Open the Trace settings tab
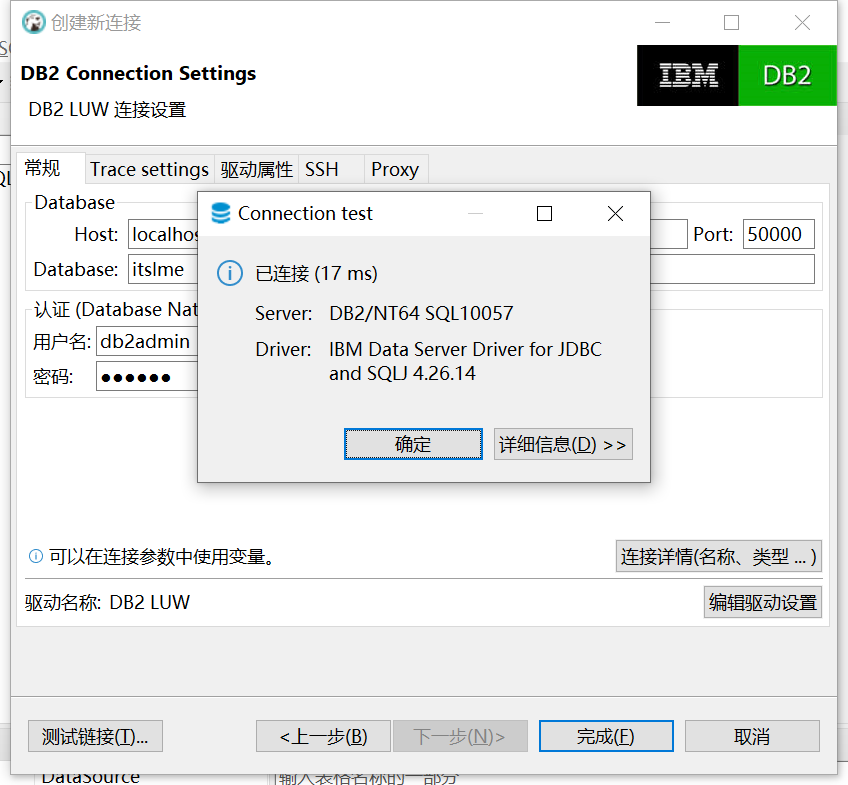This screenshot has width=848, height=785. pyautogui.click(x=149, y=169)
